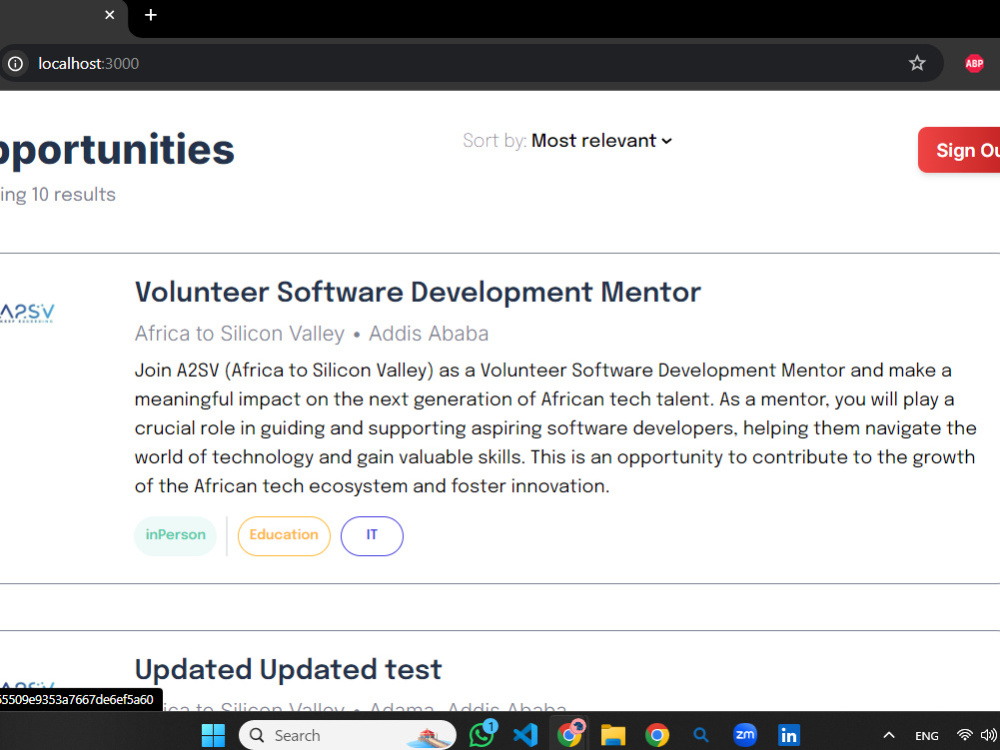The image size is (1000, 750).
Task: Click the Opportunities heading
Action: [117, 151]
